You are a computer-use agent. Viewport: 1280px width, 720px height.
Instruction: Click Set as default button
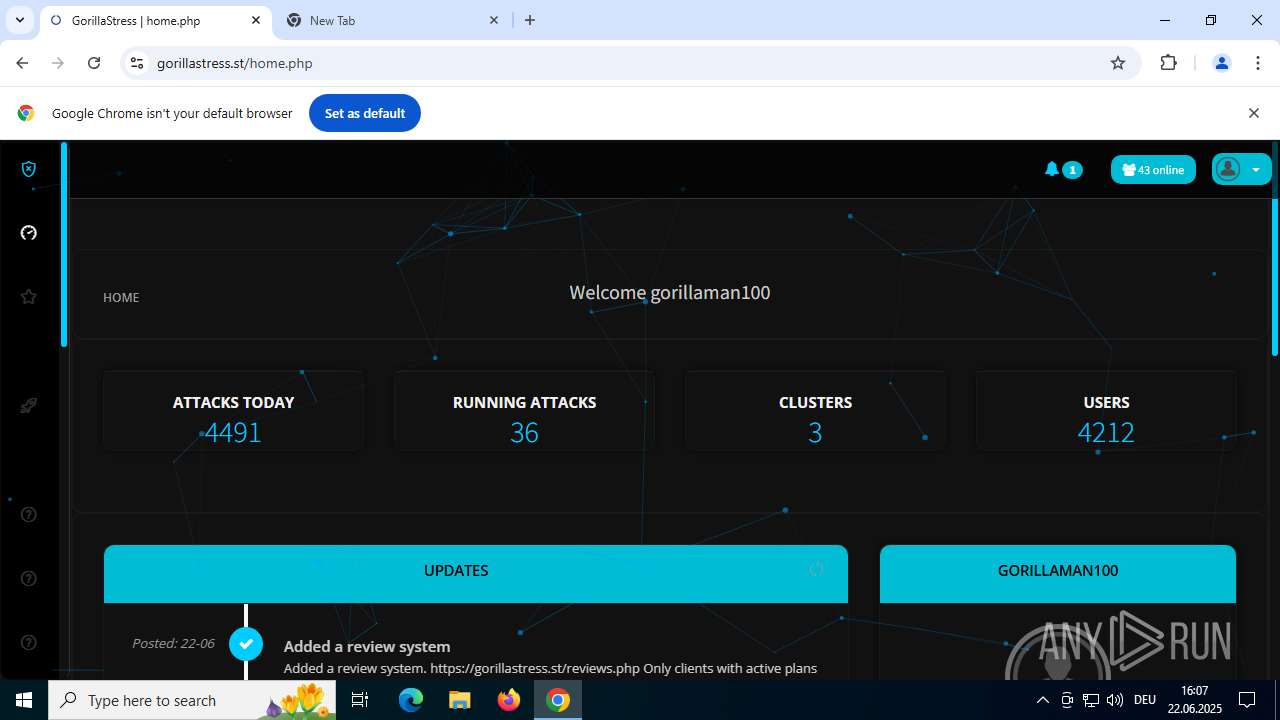(x=365, y=113)
